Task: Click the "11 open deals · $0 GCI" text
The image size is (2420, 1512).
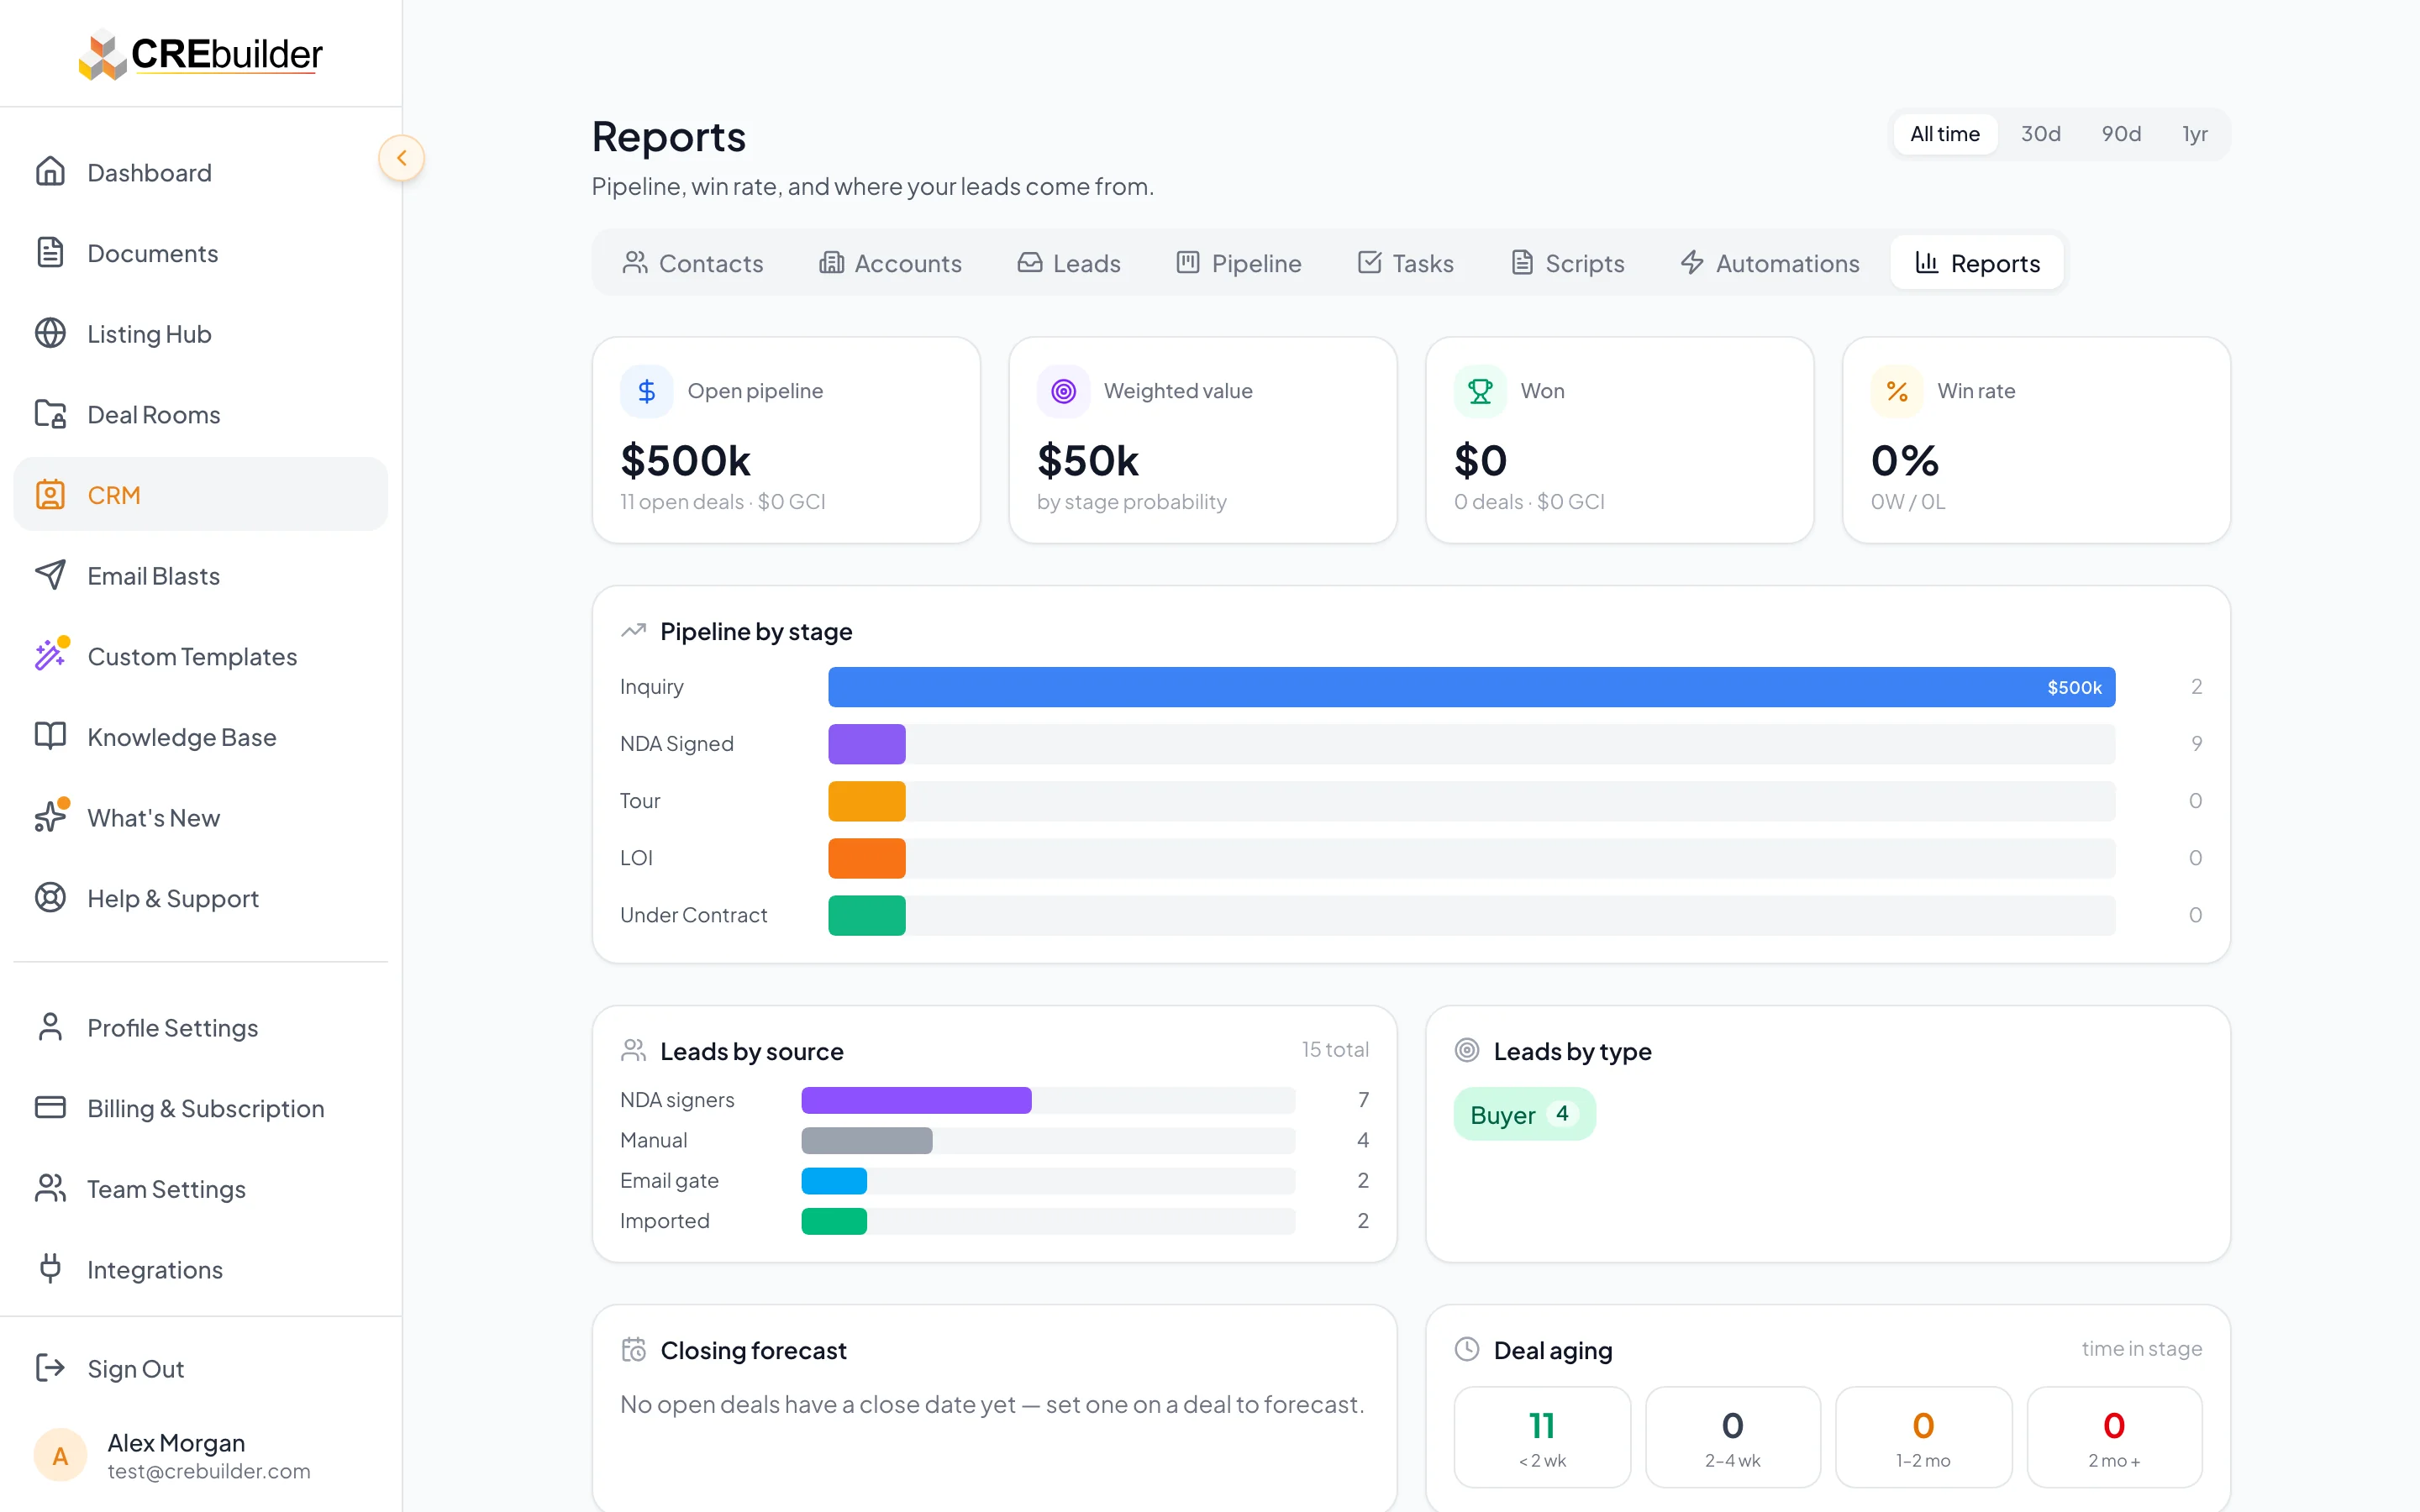Action: [722, 501]
